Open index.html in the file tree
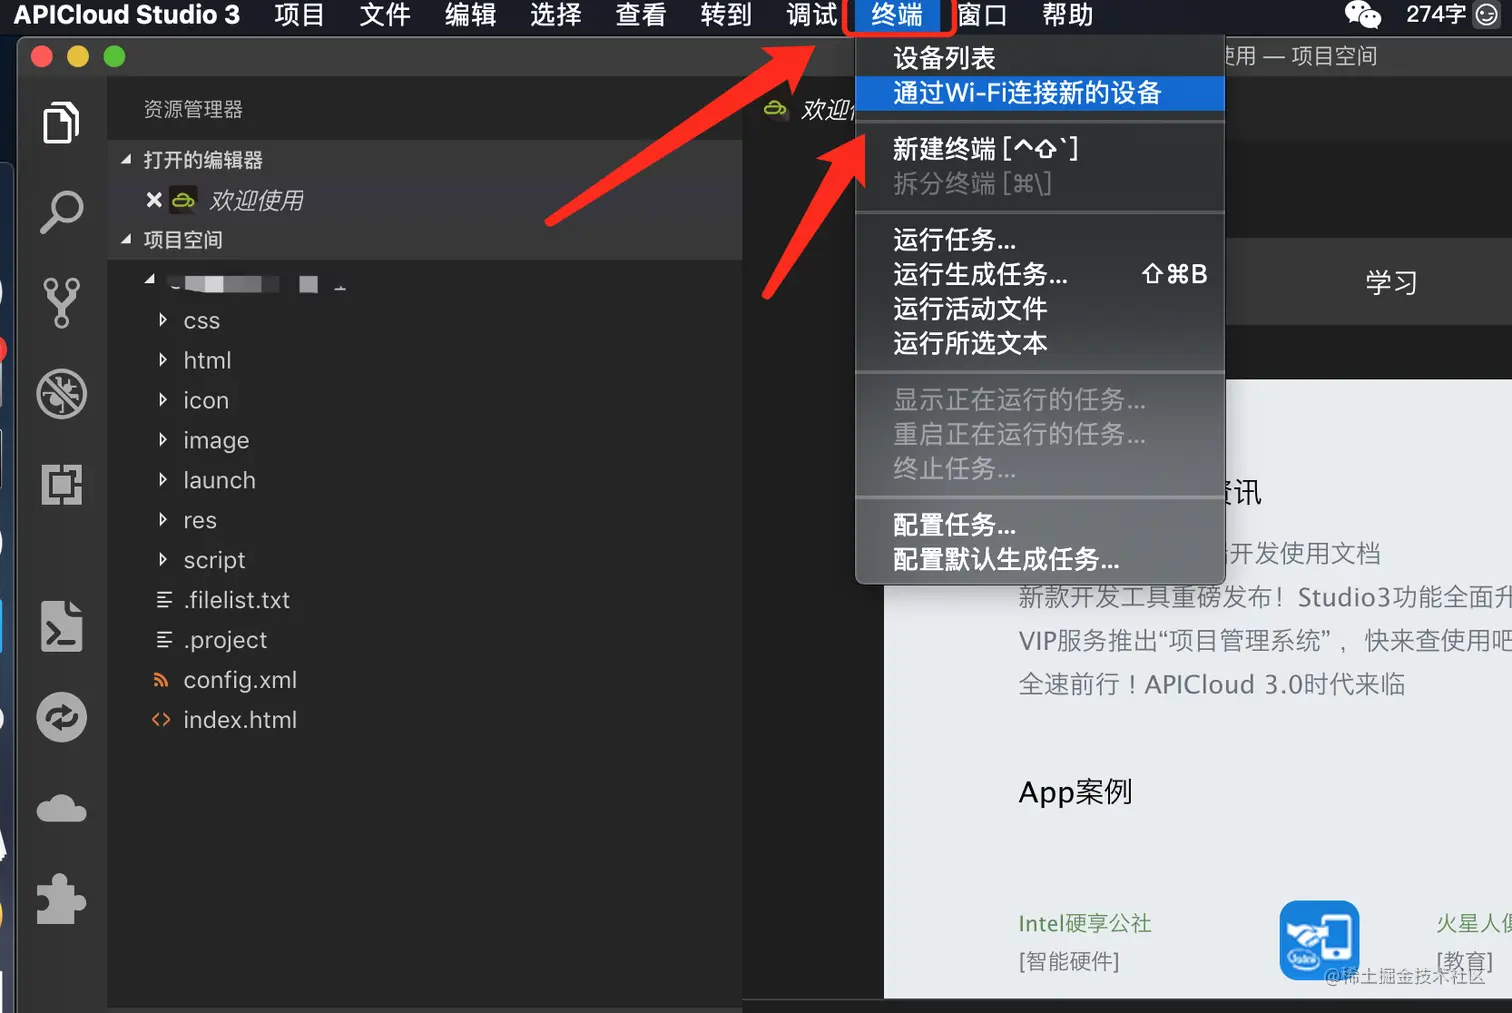The width and height of the screenshot is (1512, 1013). (240, 720)
